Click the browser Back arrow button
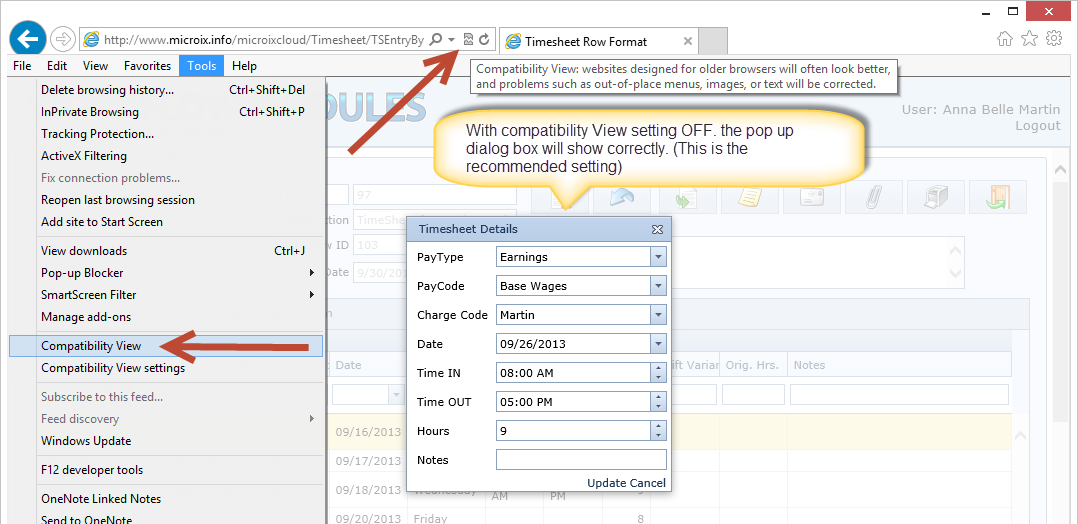The height and width of the screenshot is (524, 1078). point(27,39)
